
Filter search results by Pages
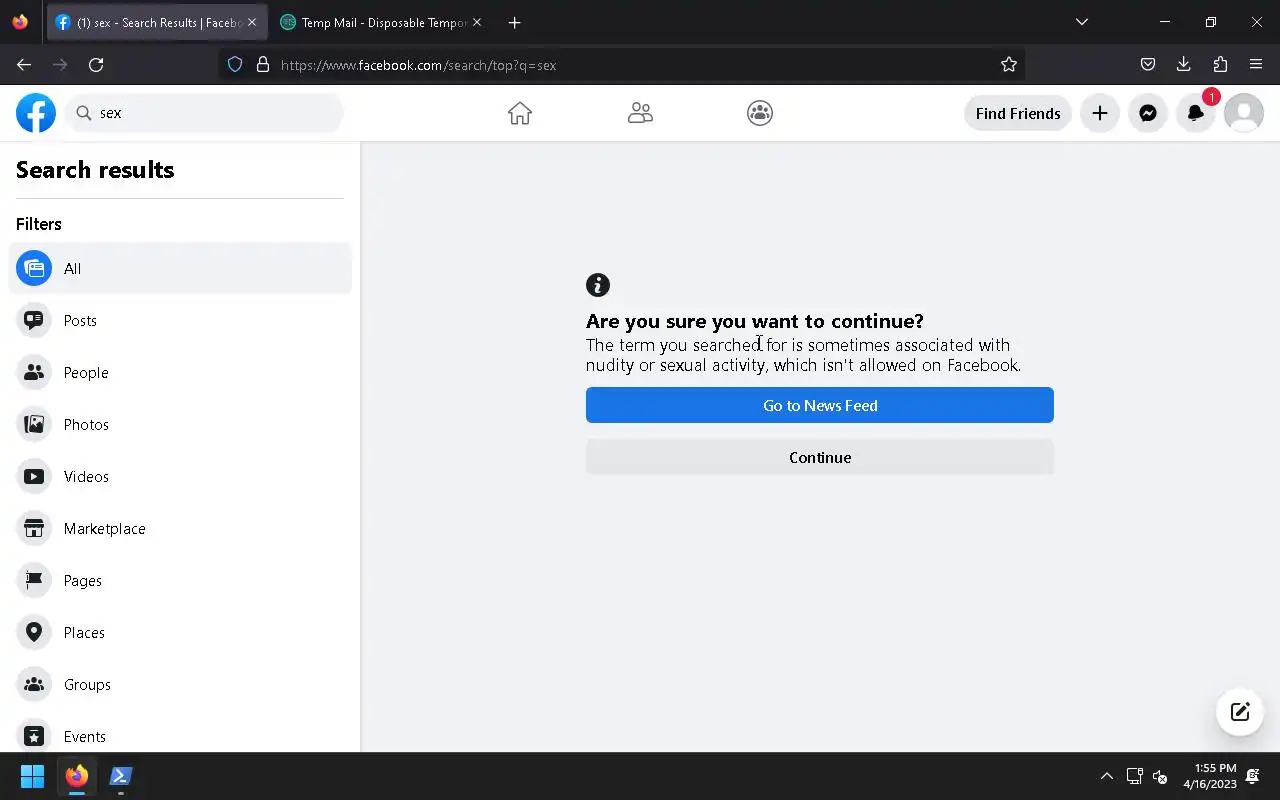(x=180, y=580)
